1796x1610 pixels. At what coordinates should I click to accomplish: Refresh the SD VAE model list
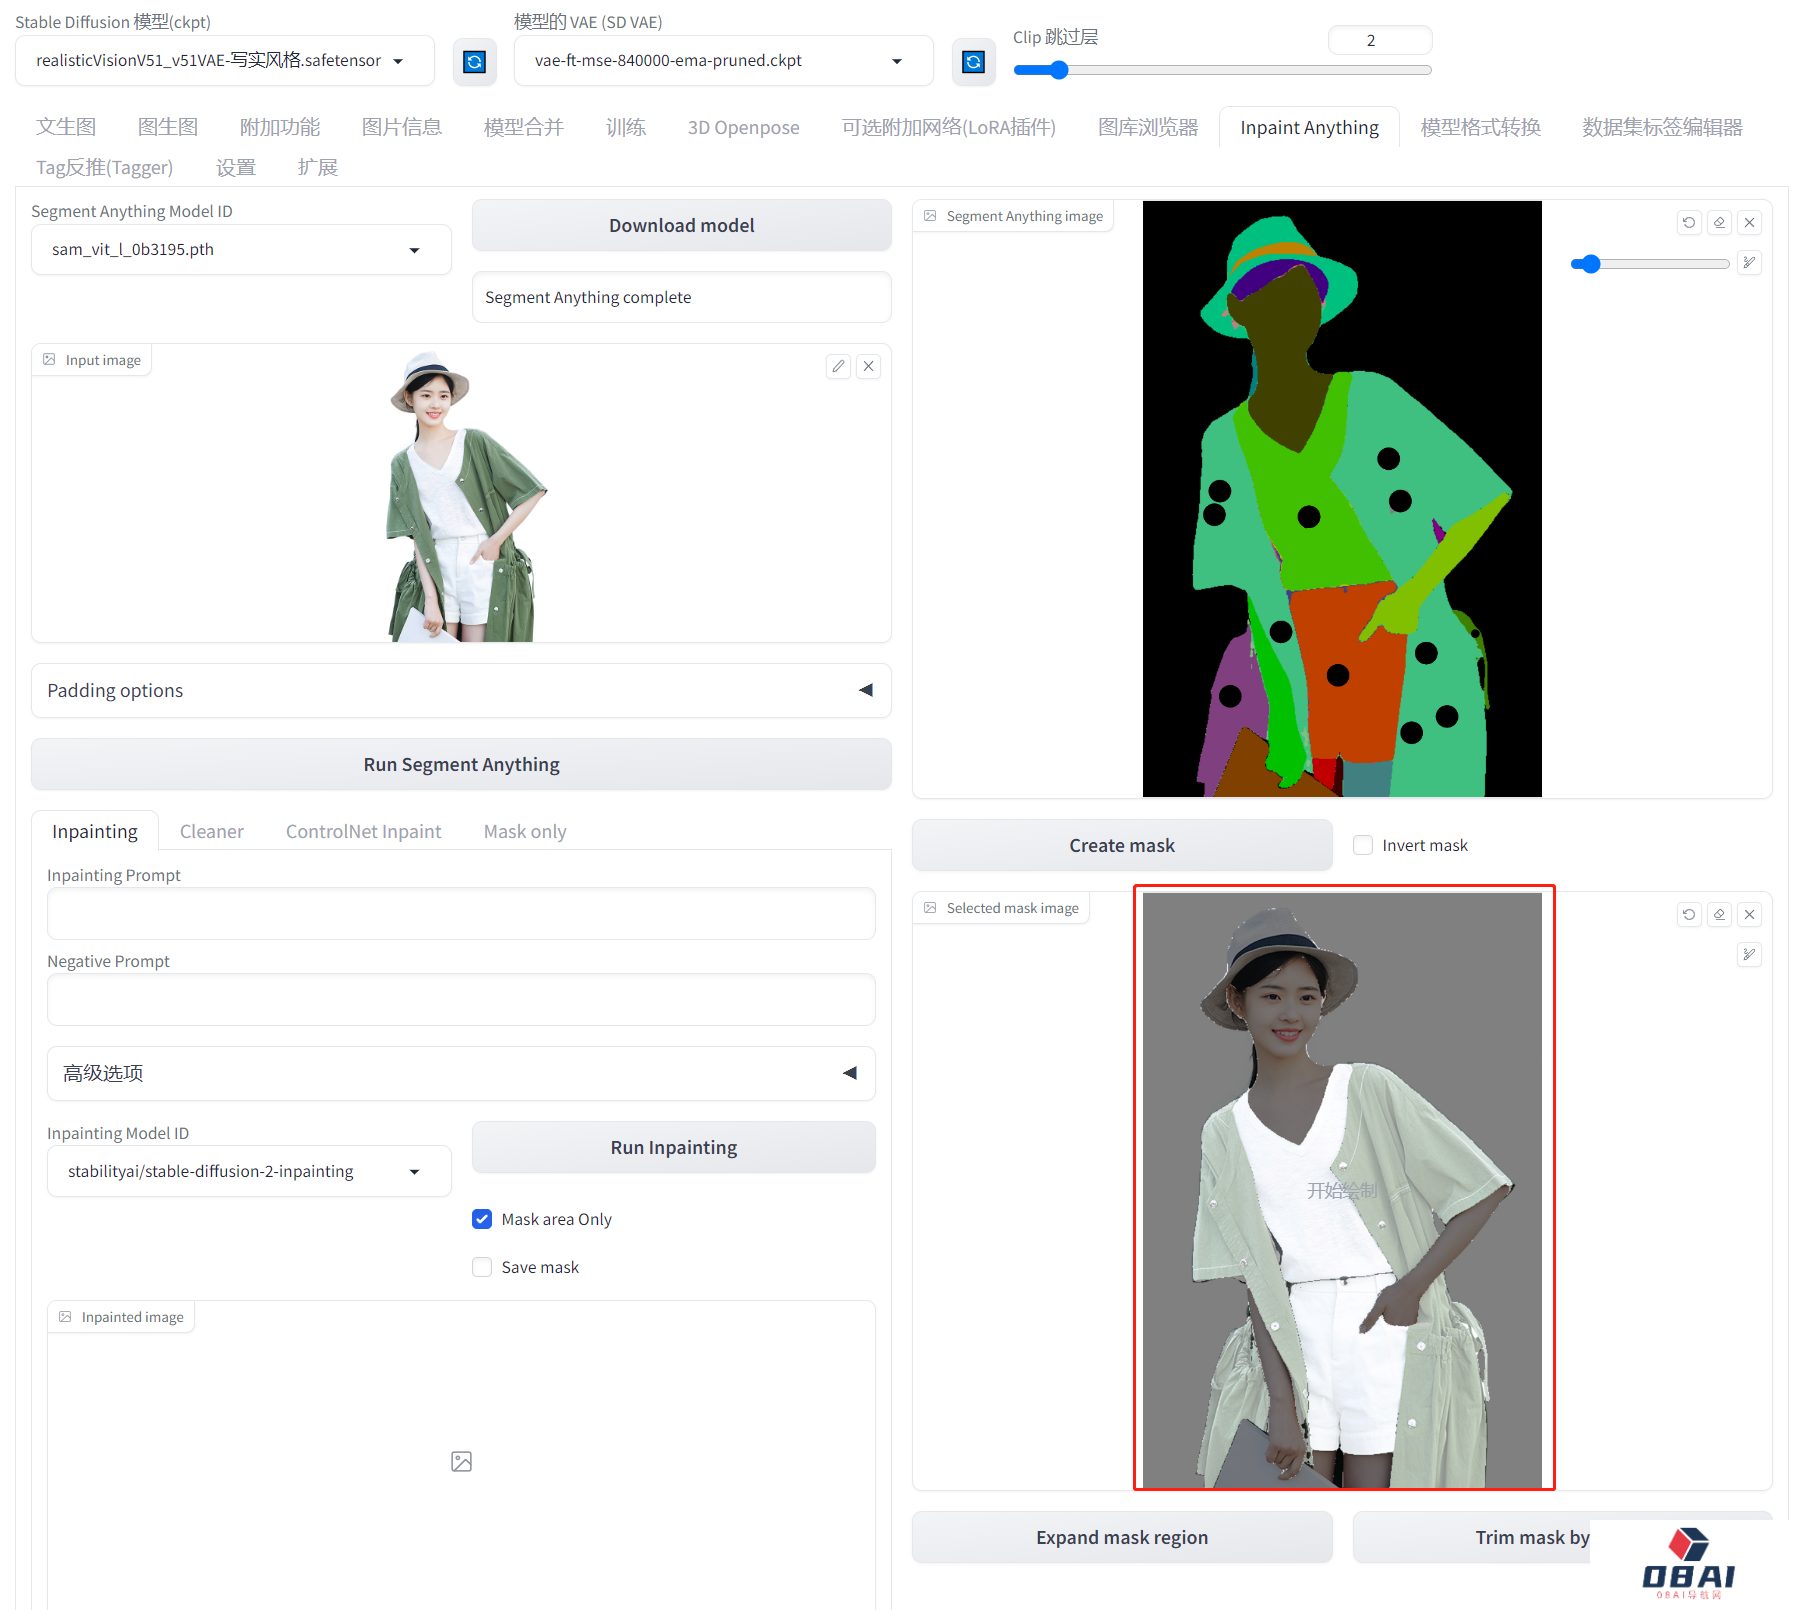972,62
